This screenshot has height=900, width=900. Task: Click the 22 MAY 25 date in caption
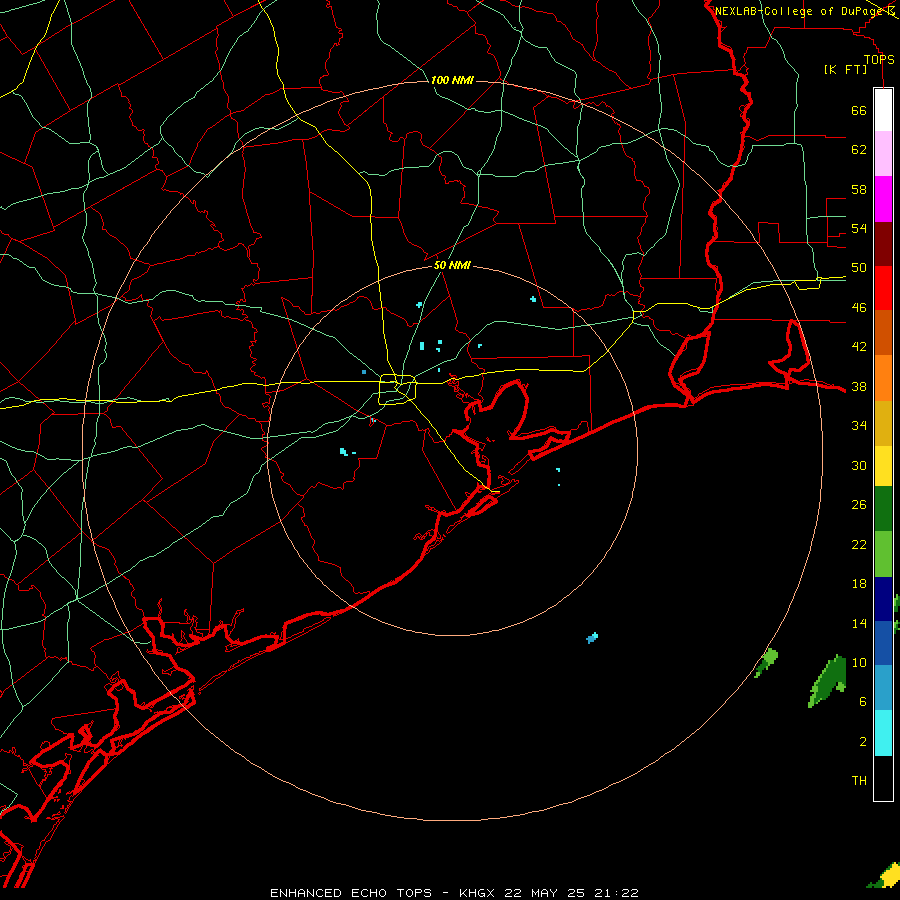545,893
